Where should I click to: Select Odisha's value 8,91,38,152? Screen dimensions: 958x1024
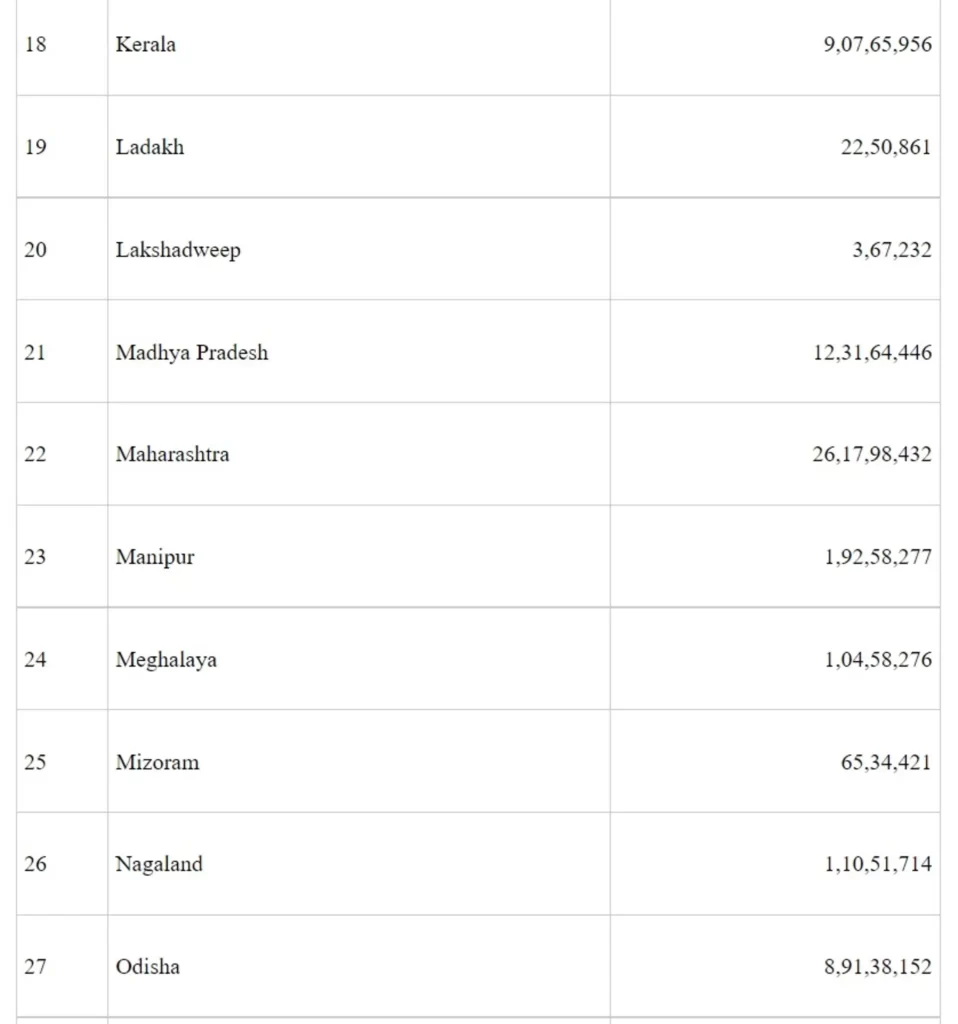(878, 968)
